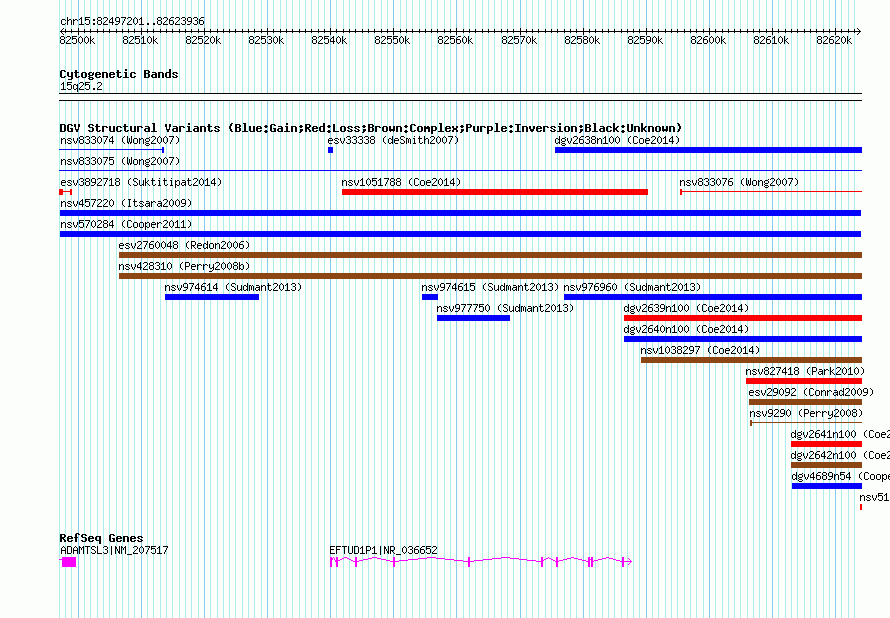The width and height of the screenshot is (890, 618).
Task: Click the 82520k ruler tick label
Action: [203, 40]
